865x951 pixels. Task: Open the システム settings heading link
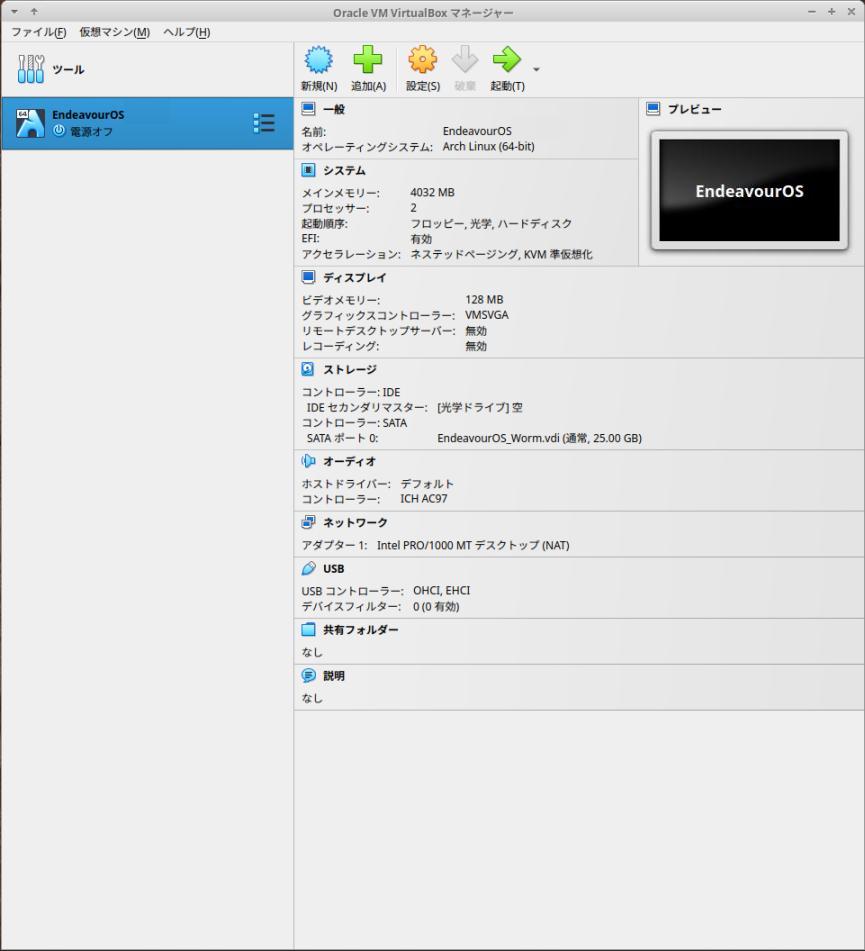tap(345, 170)
